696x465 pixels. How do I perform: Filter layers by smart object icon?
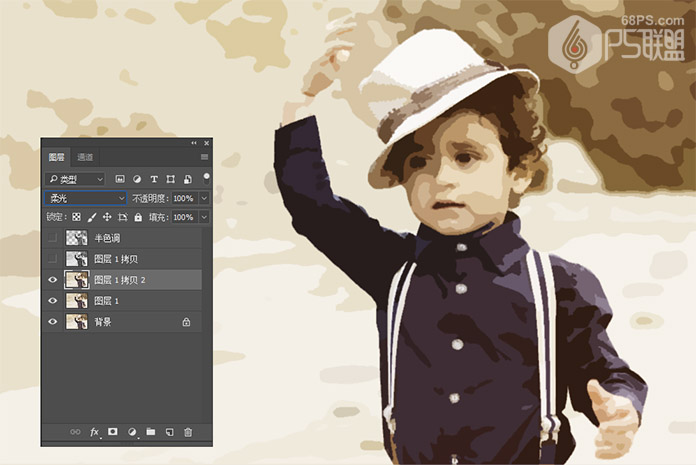point(188,179)
